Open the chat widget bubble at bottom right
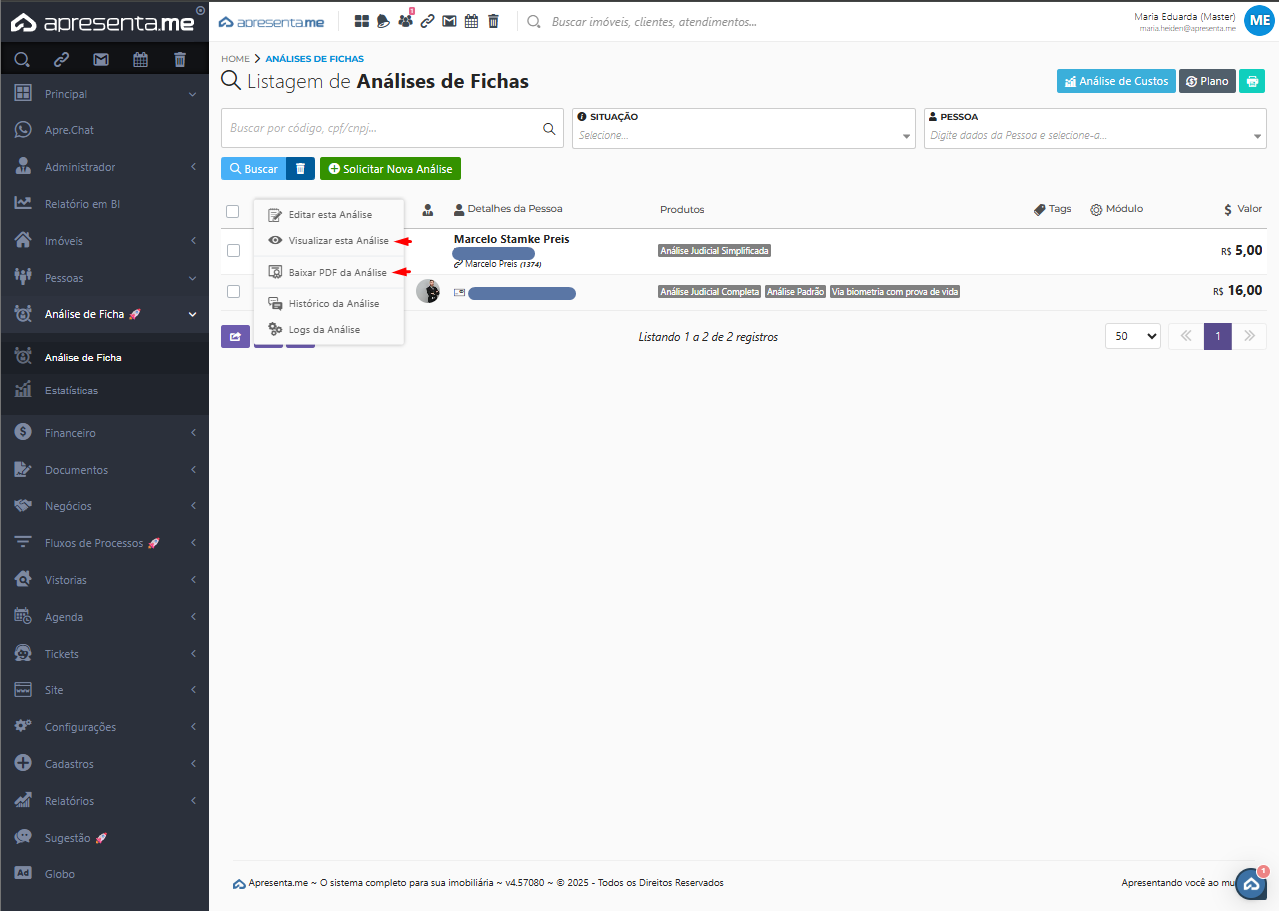Screen dimensions: 1279x911 1250,884
